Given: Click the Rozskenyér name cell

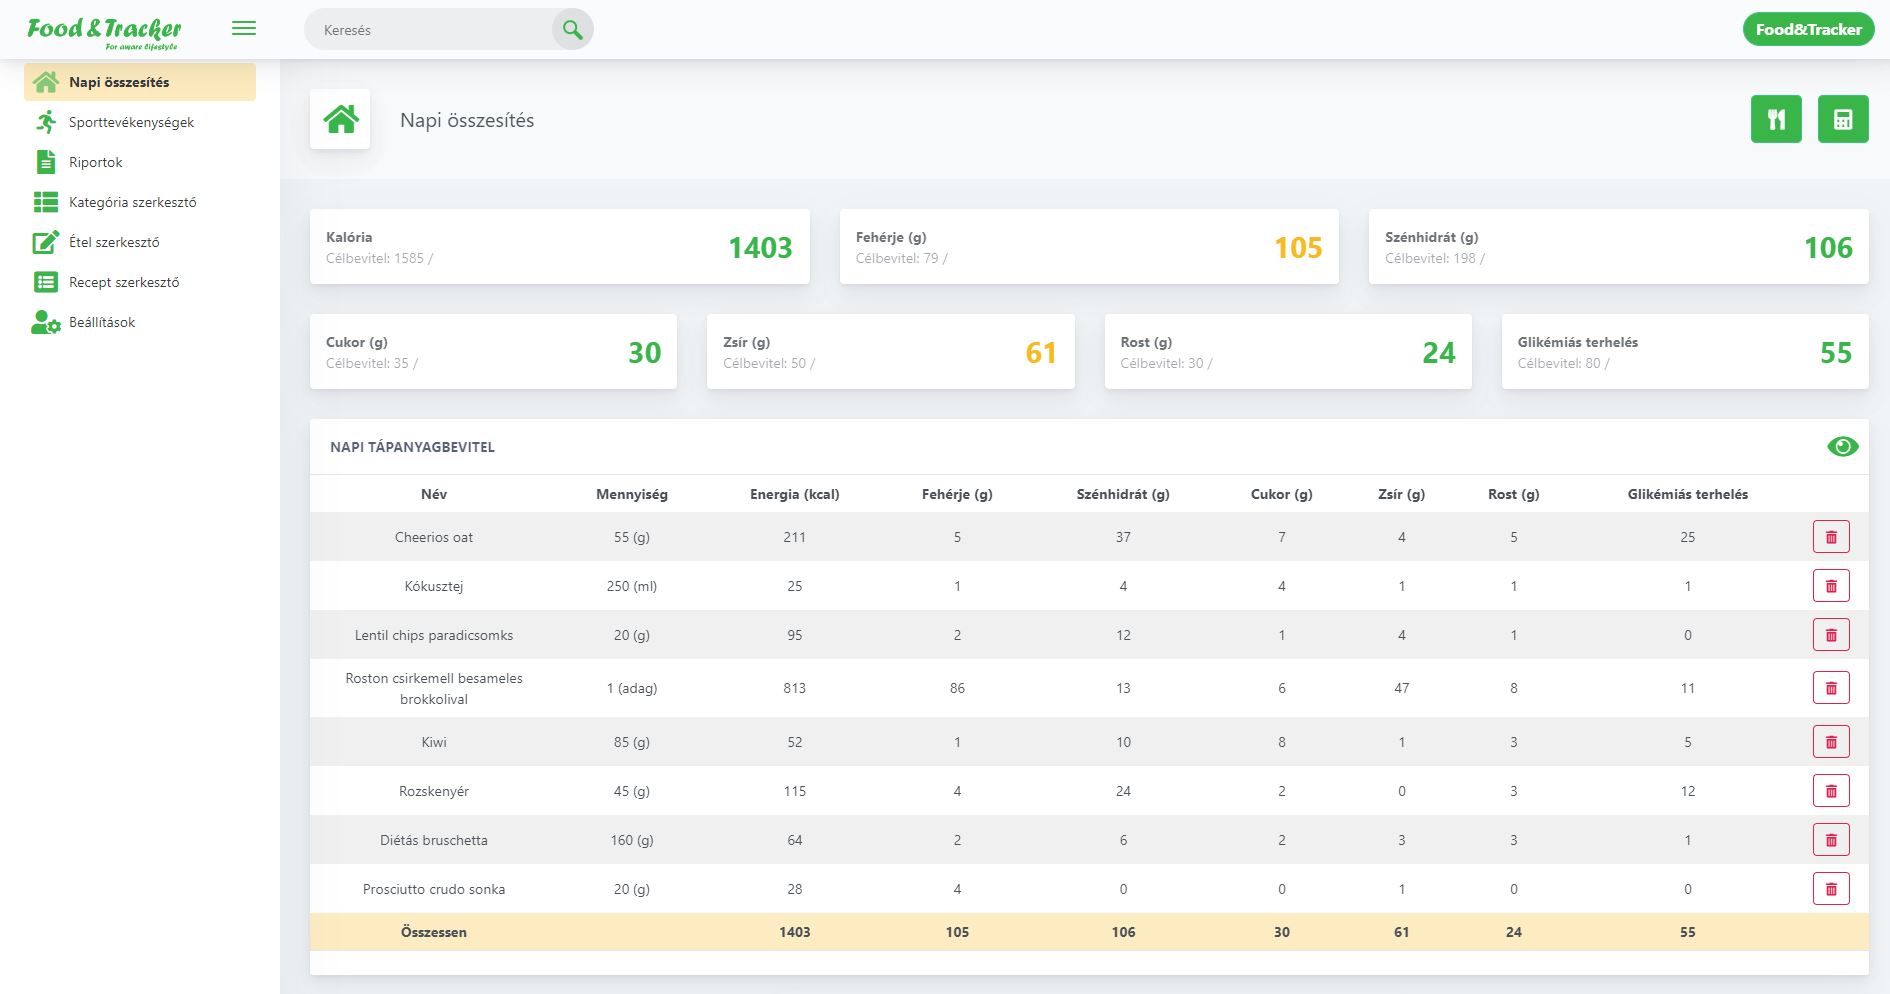Looking at the screenshot, I should coord(434,791).
